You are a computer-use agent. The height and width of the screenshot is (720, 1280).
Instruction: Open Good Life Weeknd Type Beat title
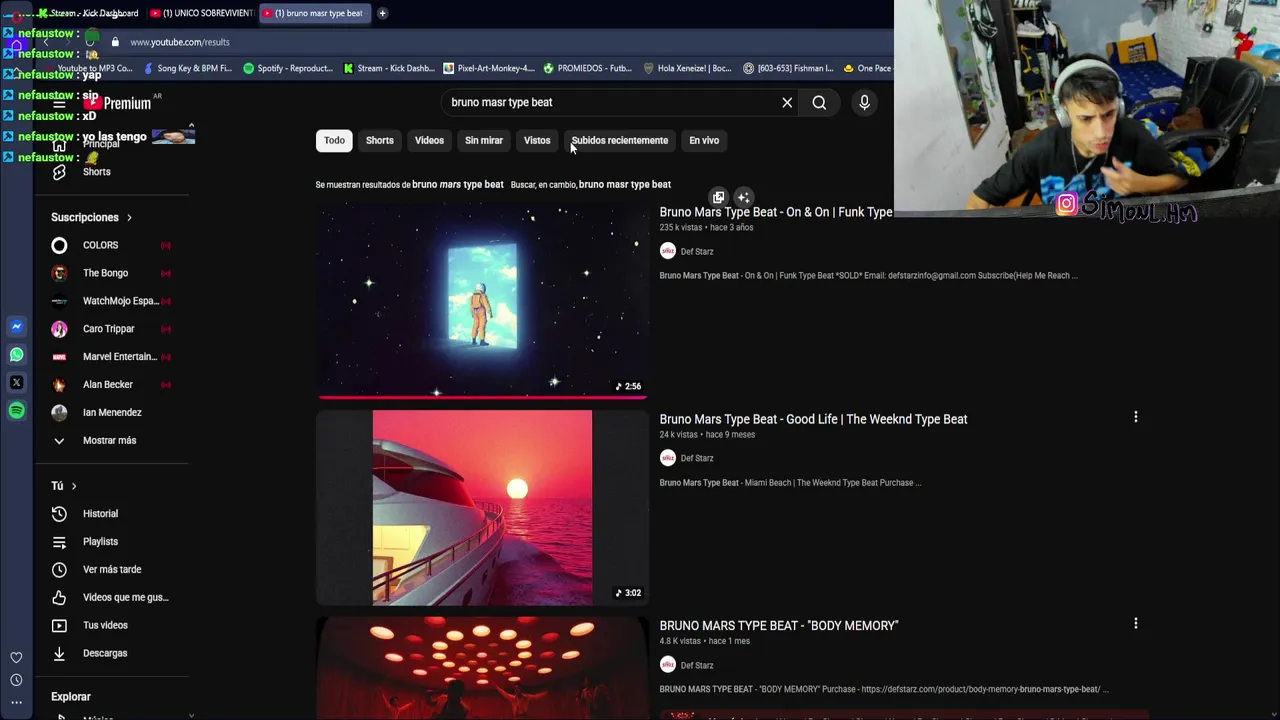pyautogui.click(x=813, y=419)
